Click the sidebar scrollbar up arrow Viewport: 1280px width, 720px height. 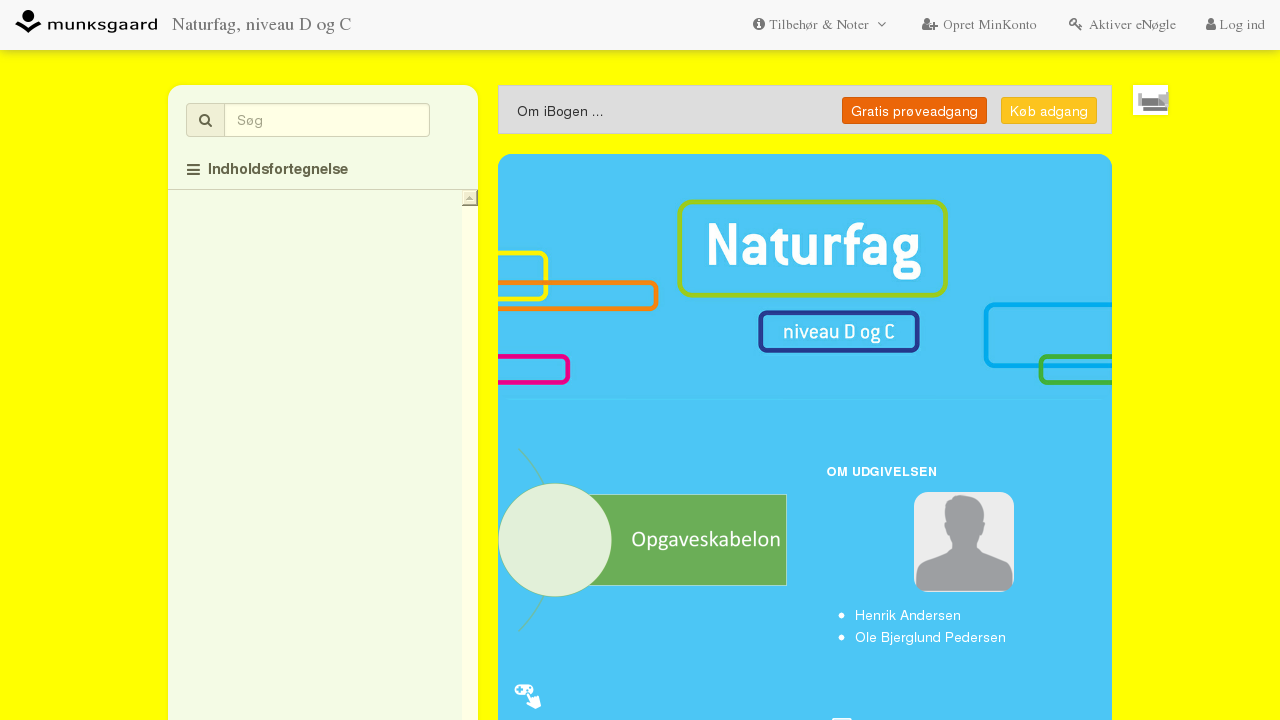[469, 198]
